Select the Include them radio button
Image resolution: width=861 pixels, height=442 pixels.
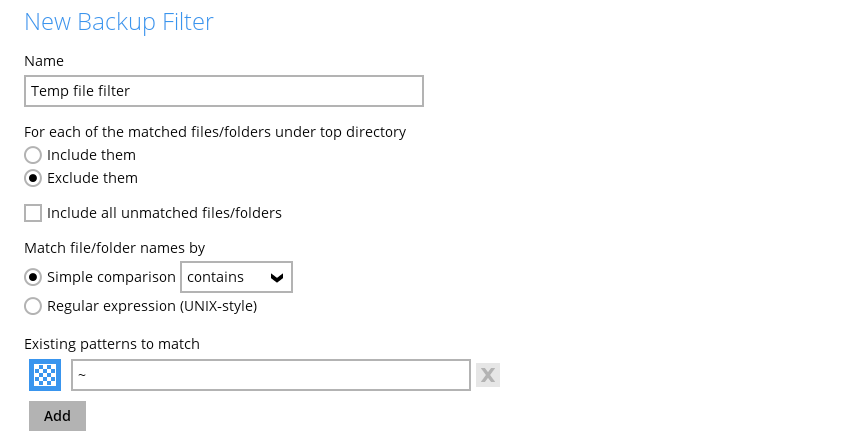(33, 155)
